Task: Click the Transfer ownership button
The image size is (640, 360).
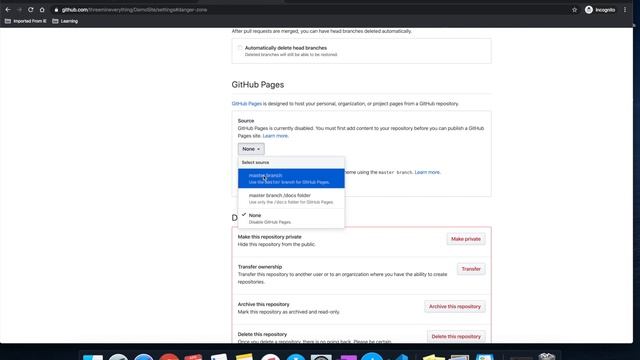Action: point(471,269)
